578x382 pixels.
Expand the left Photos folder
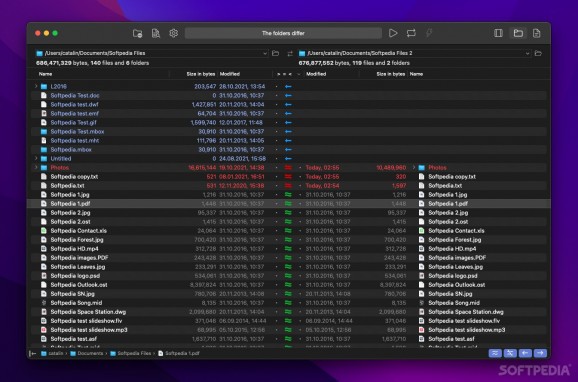(36, 167)
